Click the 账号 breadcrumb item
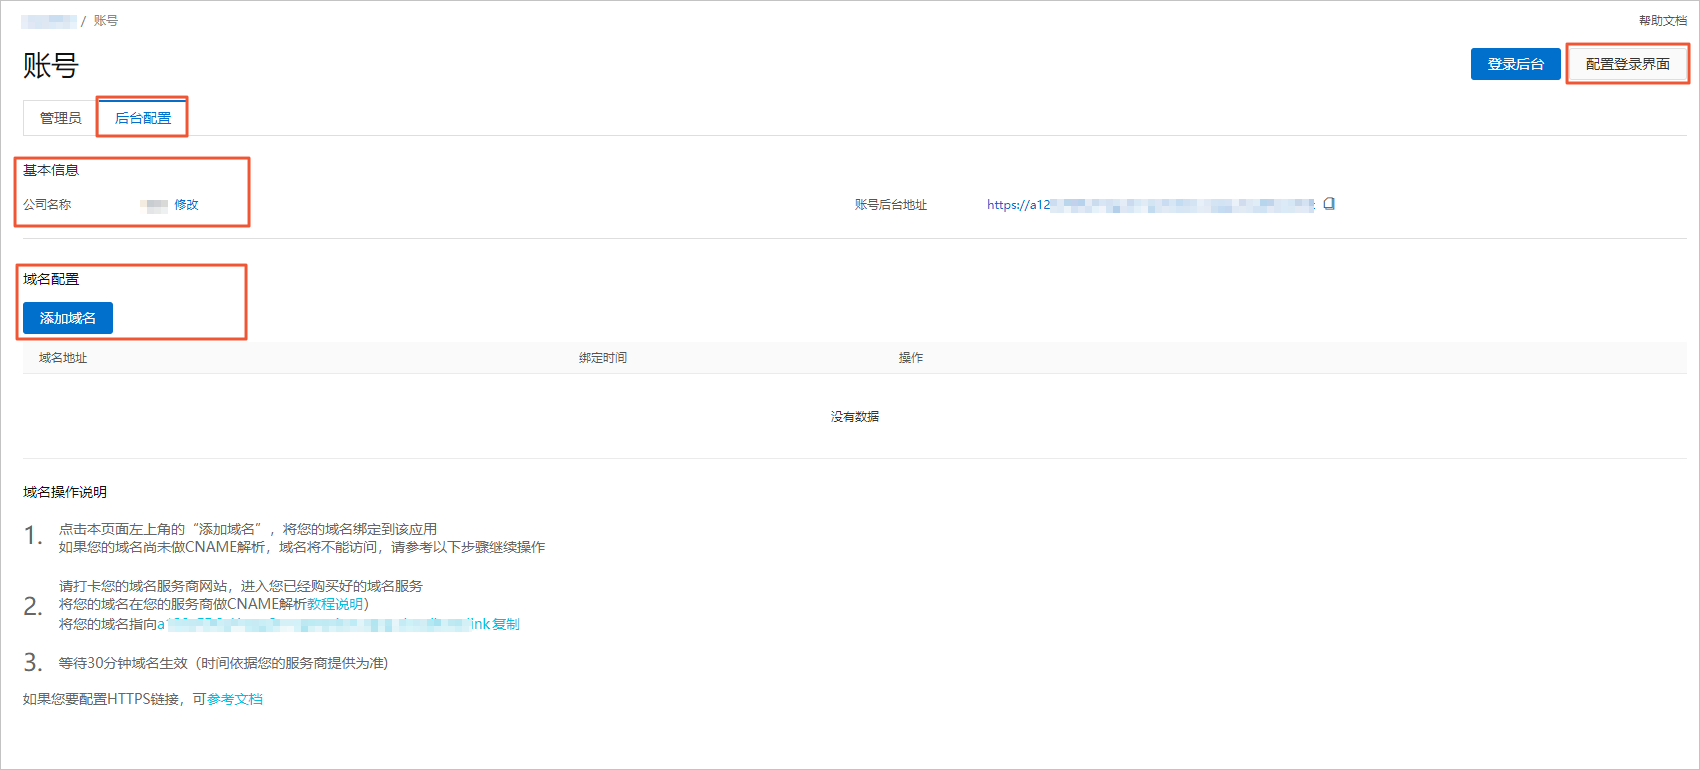Image resolution: width=1700 pixels, height=770 pixels. tap(106, 20)
